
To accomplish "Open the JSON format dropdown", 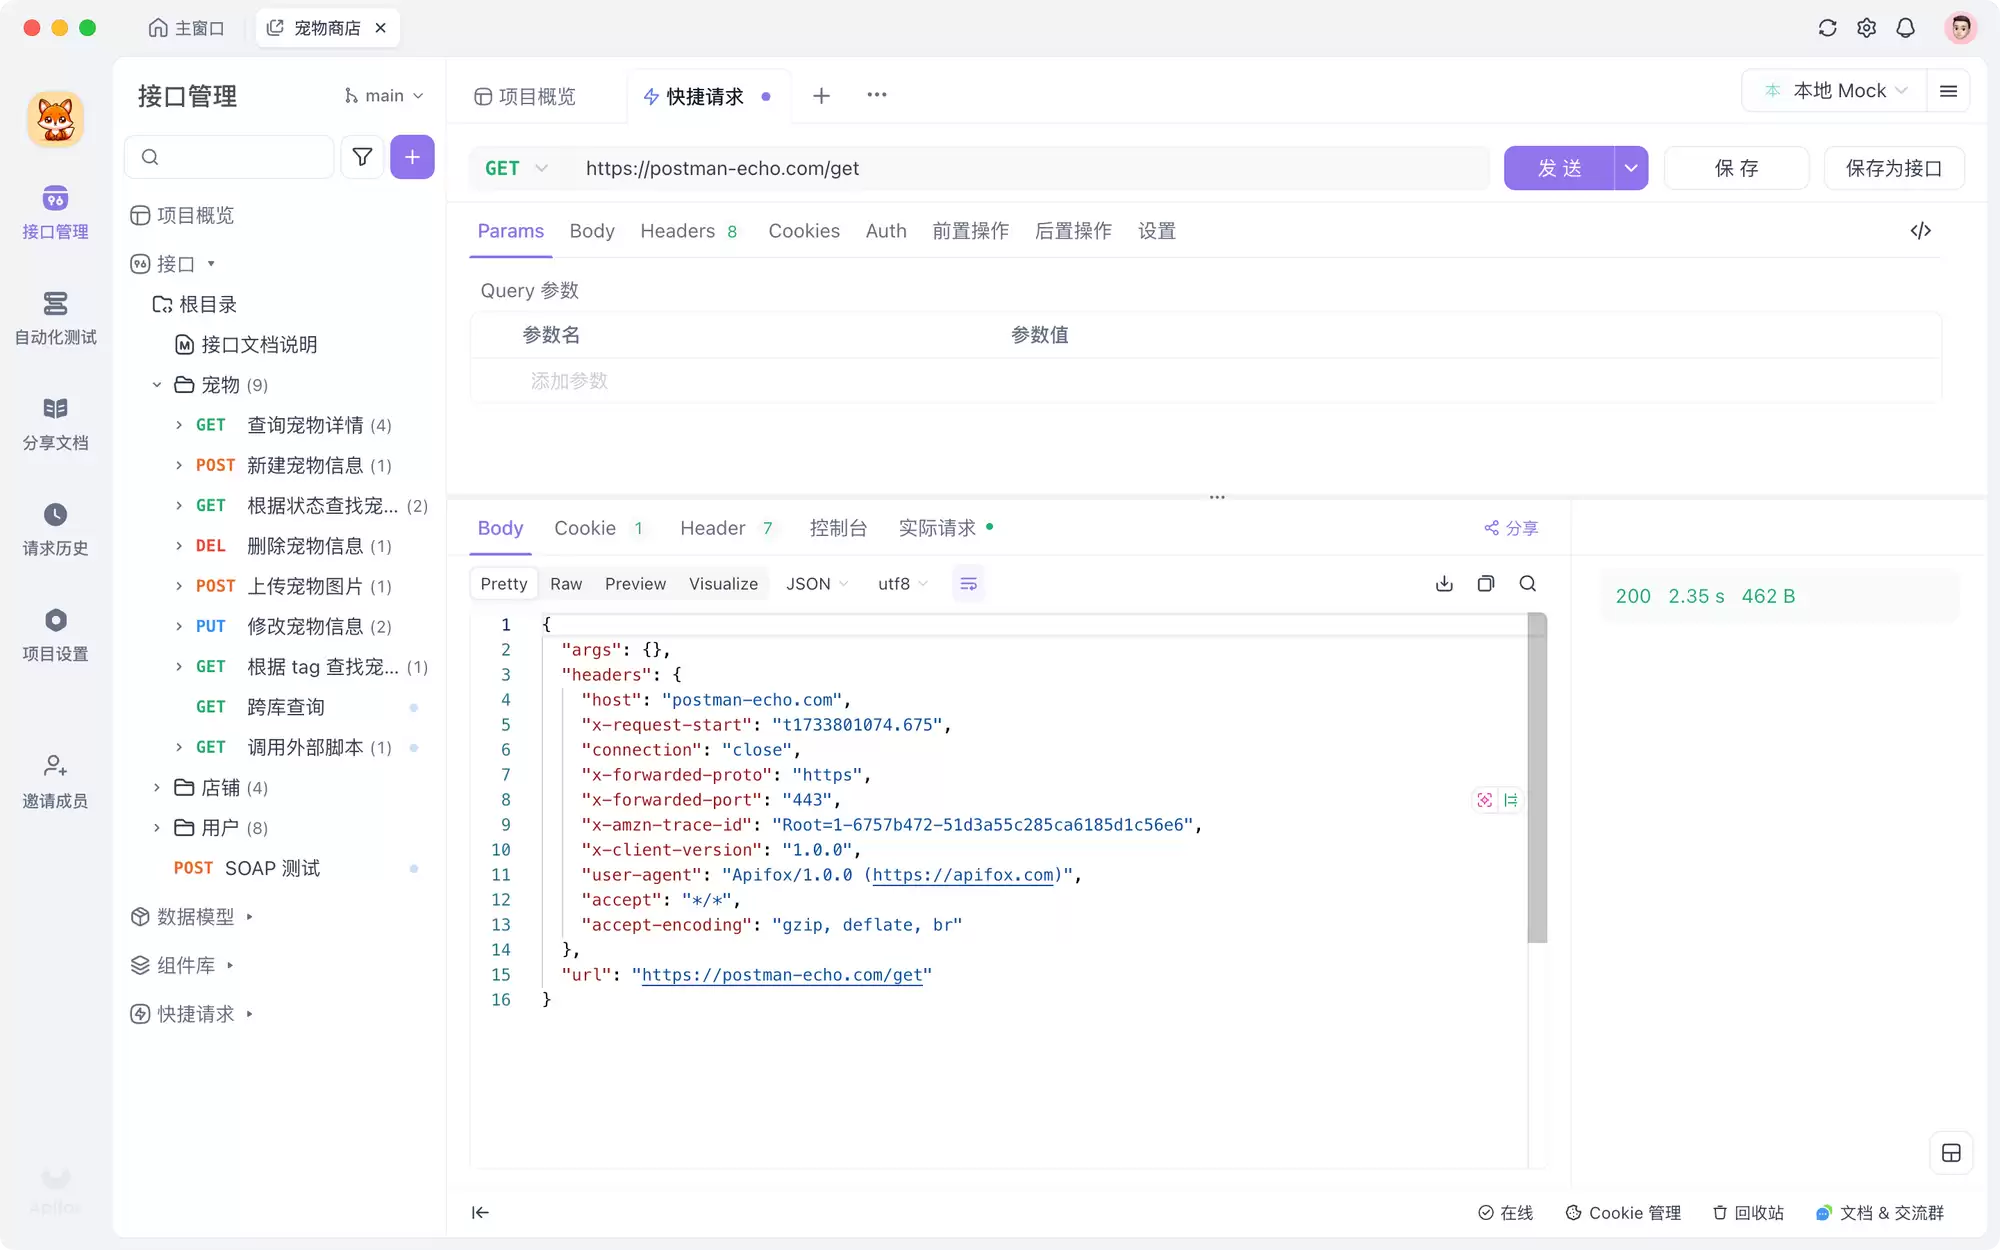I will [x=817, y=584].
